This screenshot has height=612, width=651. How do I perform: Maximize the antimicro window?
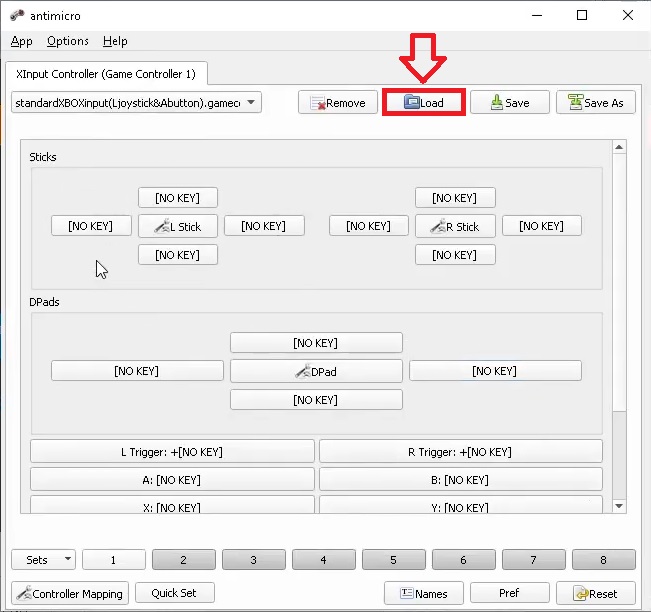(x=582, y=15)
